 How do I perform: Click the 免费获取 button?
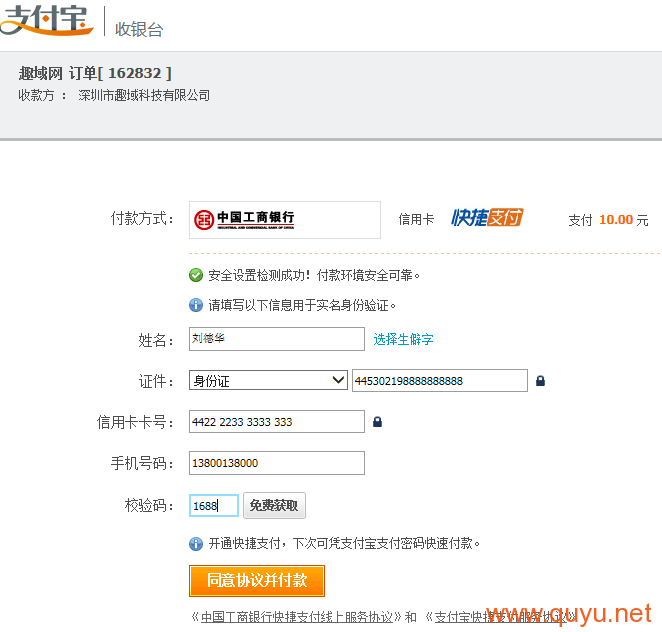click(274, 505)
